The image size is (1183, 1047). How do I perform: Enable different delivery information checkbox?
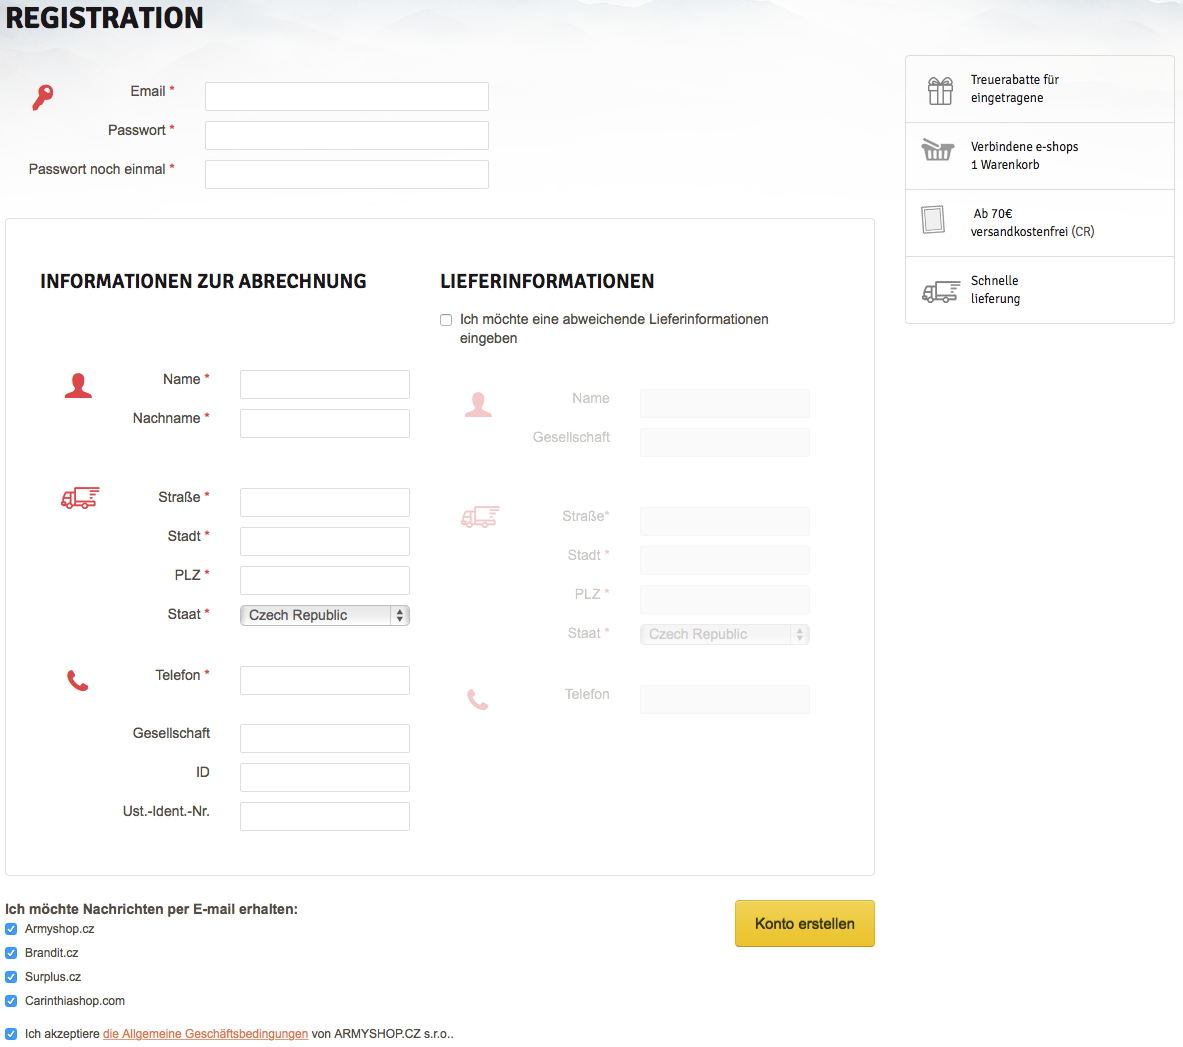point(446,320)
